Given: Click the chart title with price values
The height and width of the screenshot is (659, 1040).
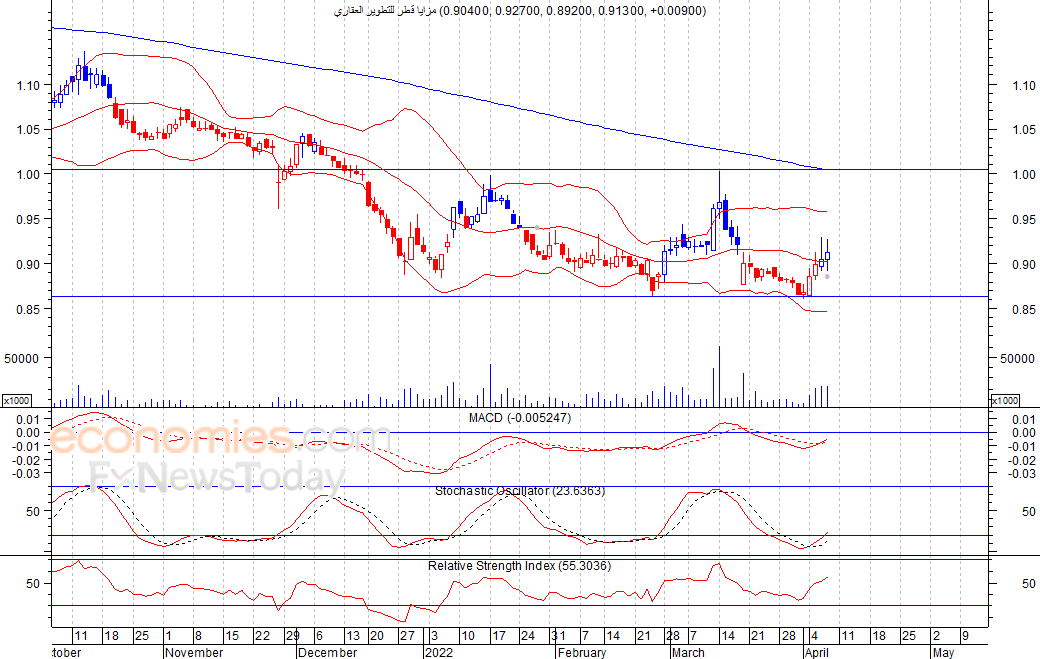Looking at the screenshot, I should click(x=519, y=11).
